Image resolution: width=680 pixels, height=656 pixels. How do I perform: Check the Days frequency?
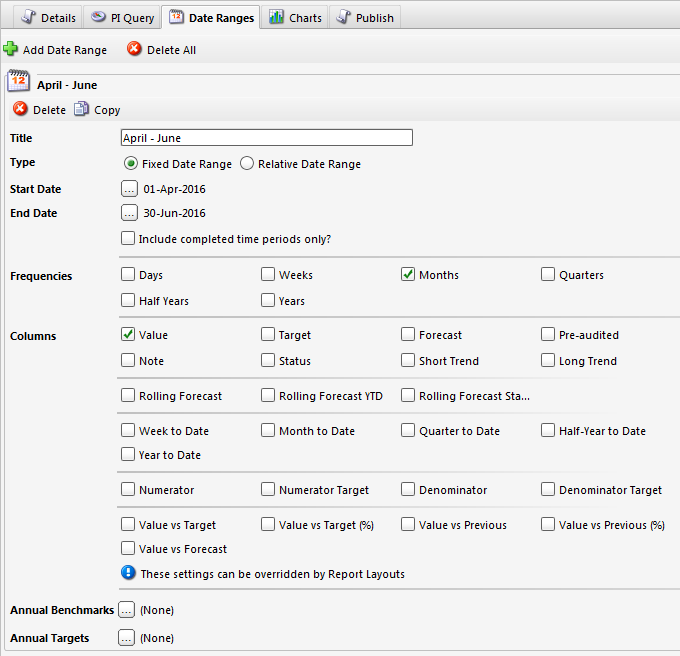tap(128, 274)
